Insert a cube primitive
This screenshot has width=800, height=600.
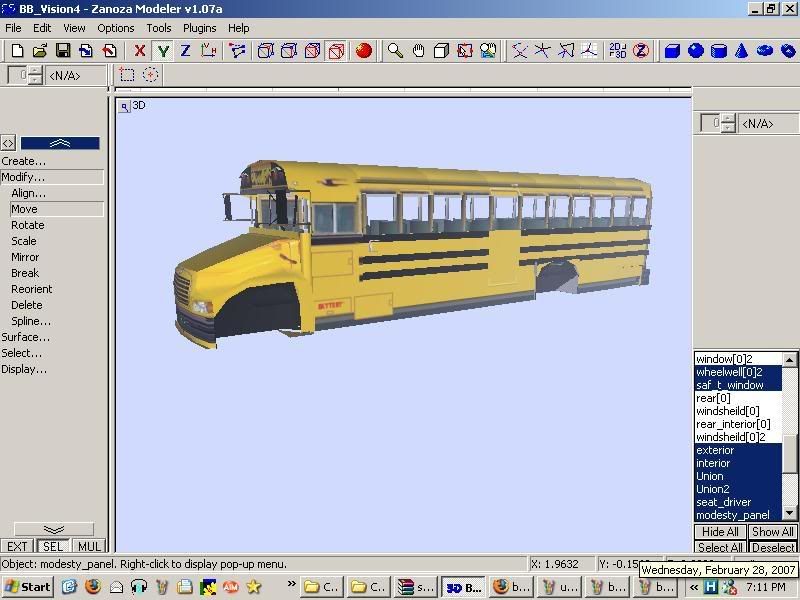point(673,51)
